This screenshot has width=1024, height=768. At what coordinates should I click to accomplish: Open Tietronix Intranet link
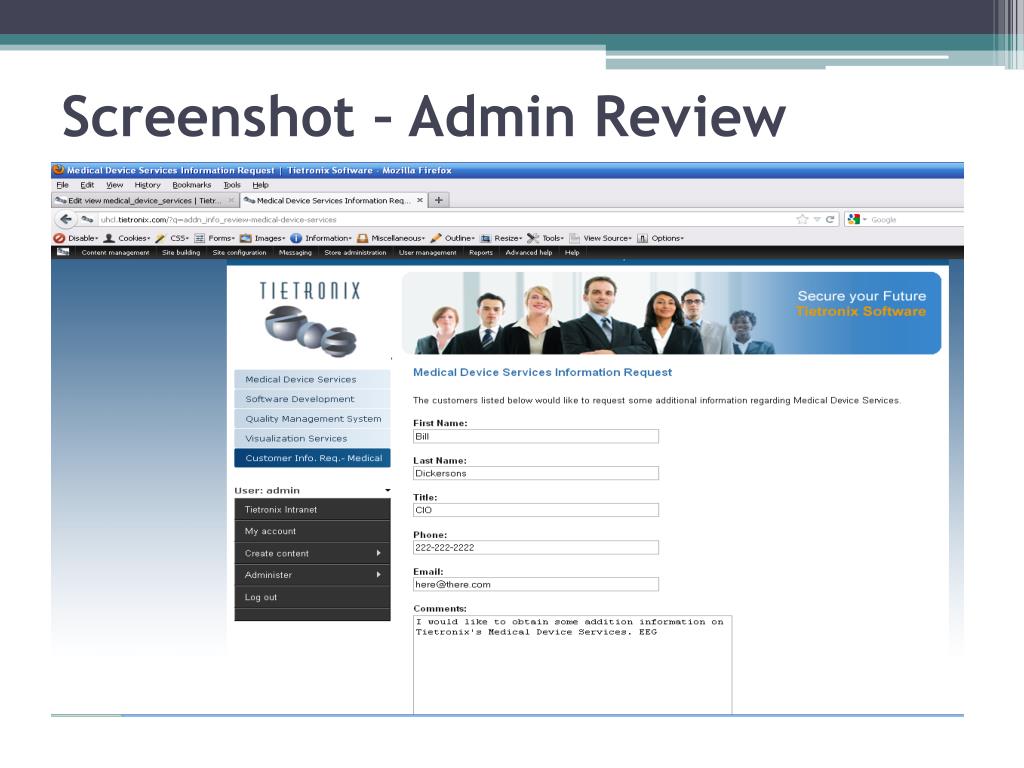pos(312,509)
